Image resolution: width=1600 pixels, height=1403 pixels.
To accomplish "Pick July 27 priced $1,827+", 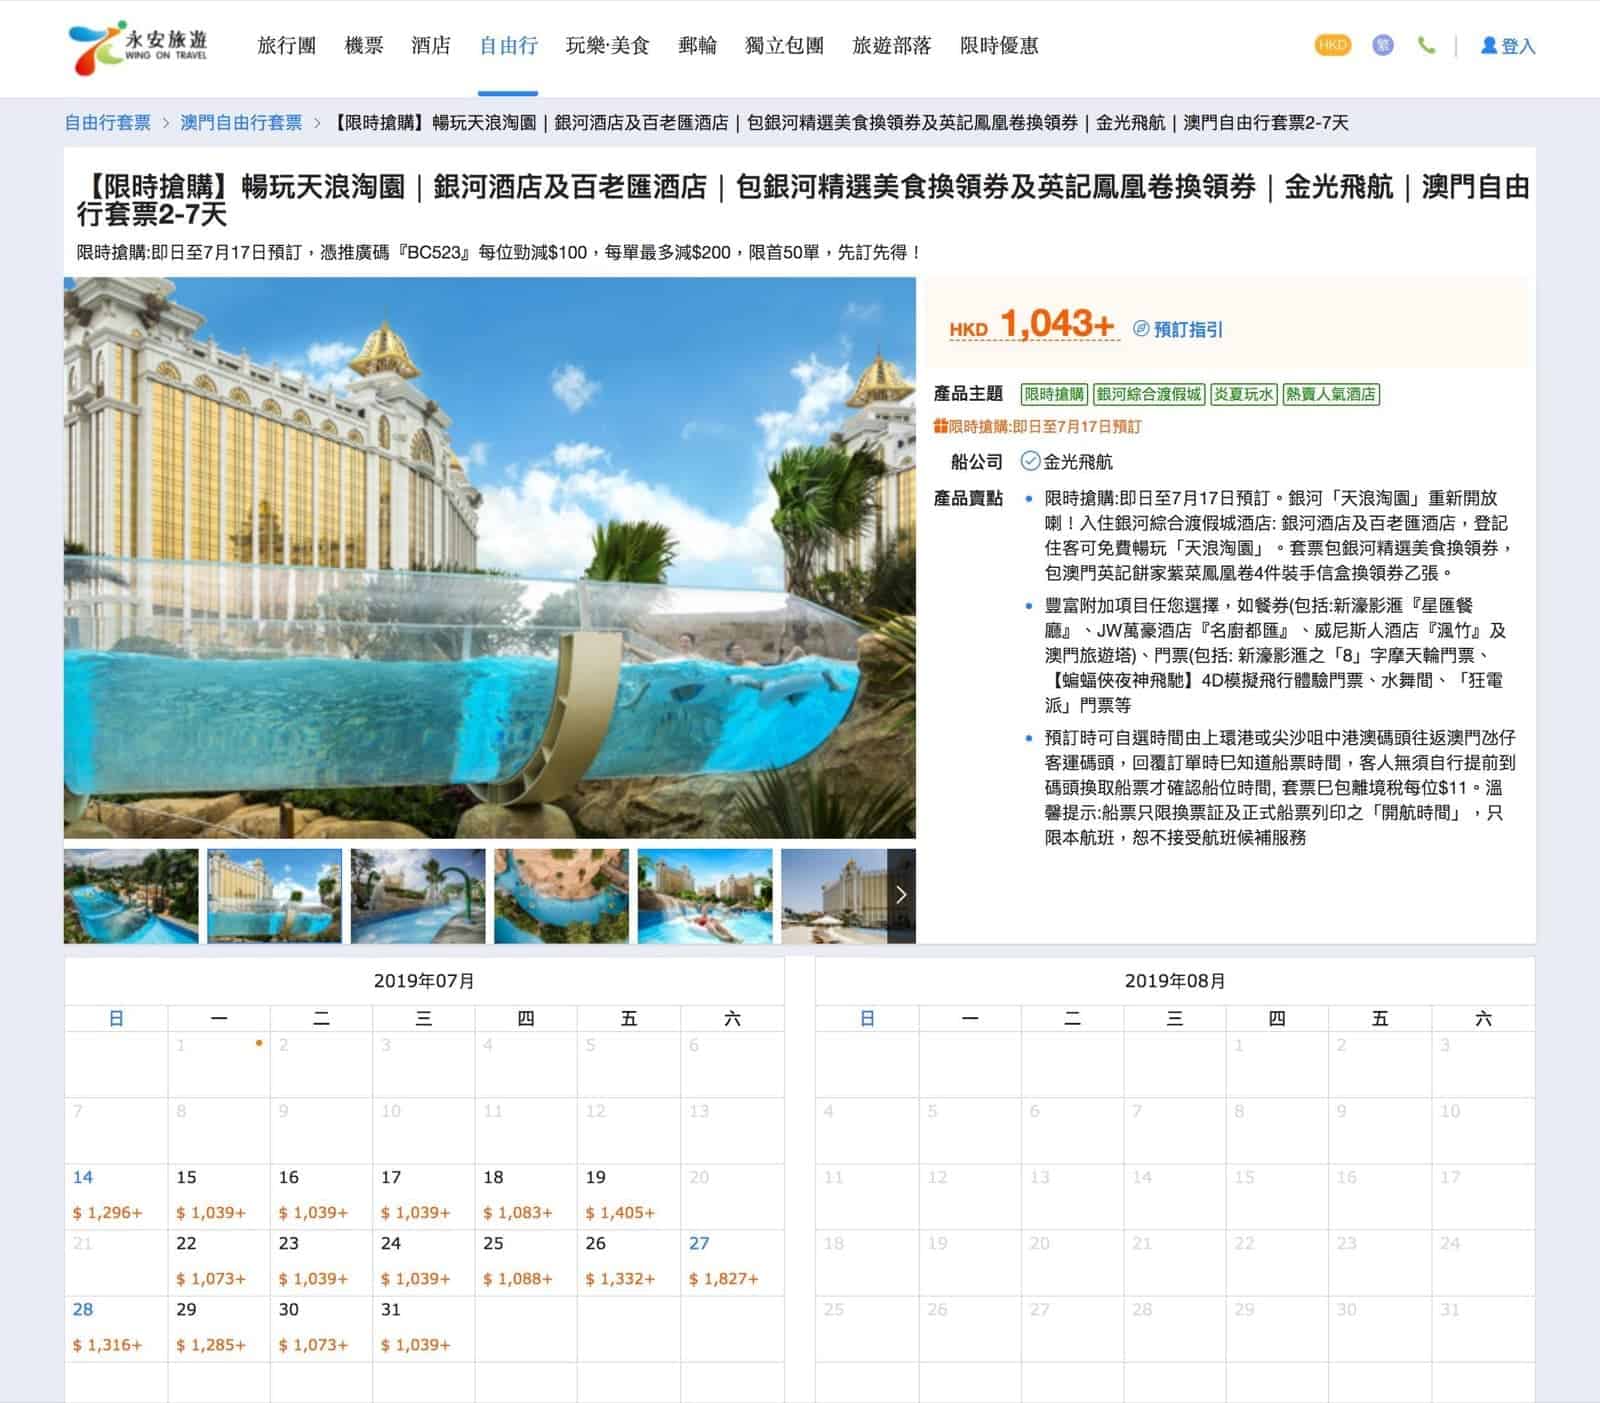I will tap(732, 1262).
